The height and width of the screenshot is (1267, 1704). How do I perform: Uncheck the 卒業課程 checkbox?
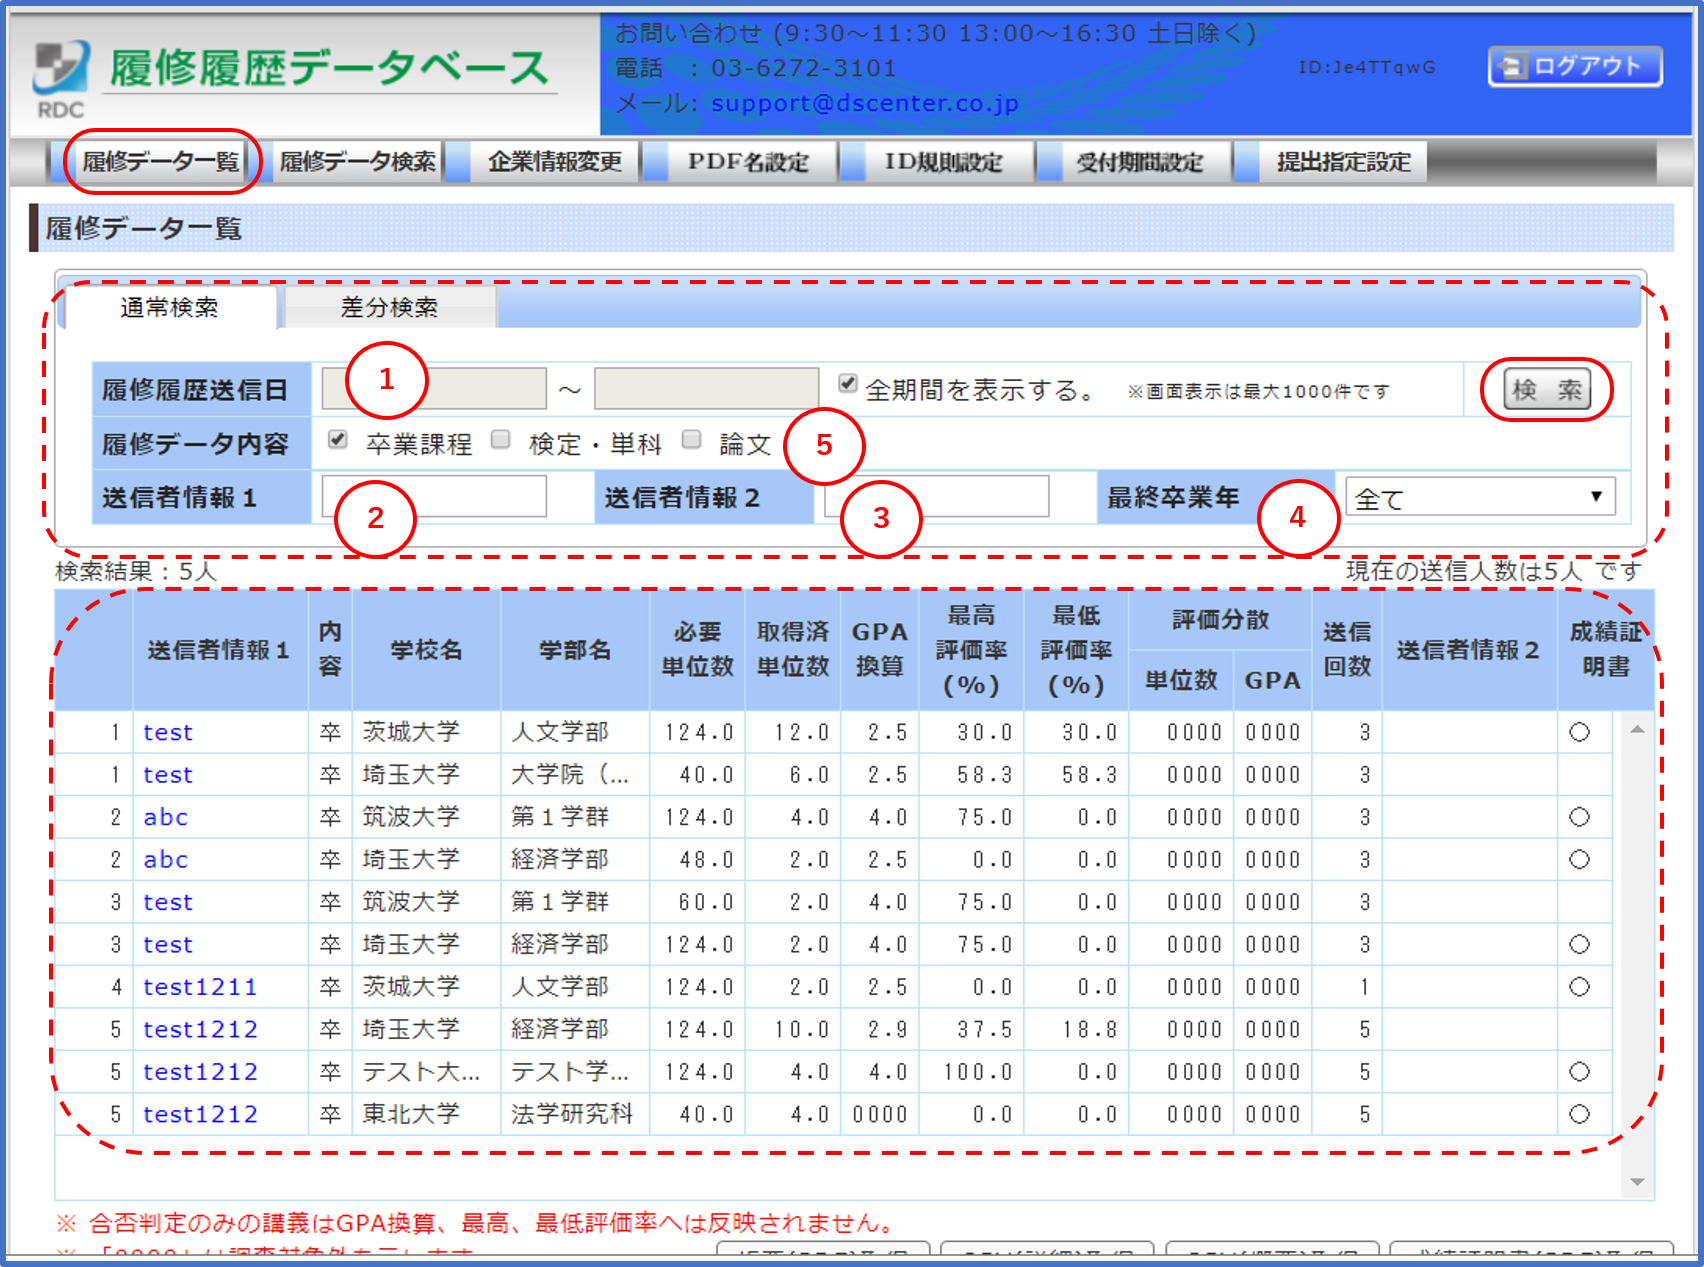tap(337, 440)
